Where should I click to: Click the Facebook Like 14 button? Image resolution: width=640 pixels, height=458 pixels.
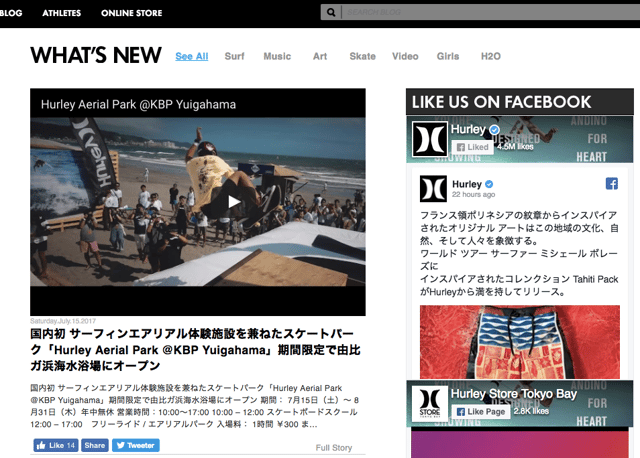56,445
